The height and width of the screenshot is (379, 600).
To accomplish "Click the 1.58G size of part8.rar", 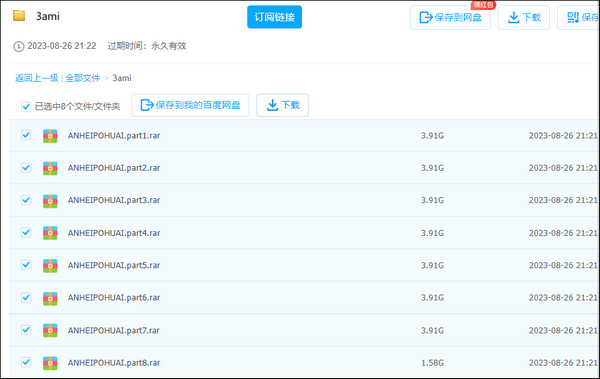I will (x=432, y=363).
